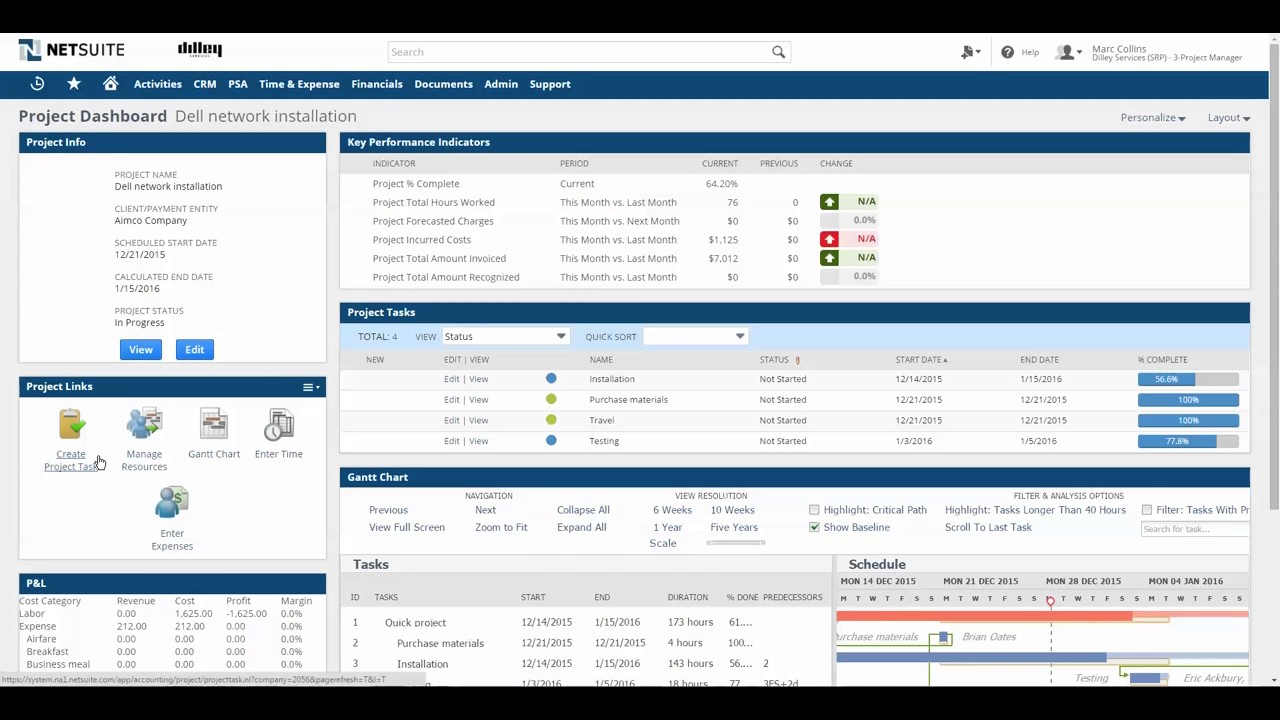The width and height of the screenshot is (1280, 720).
Task: Click the Search for task field
Action: coord(1195,529)
